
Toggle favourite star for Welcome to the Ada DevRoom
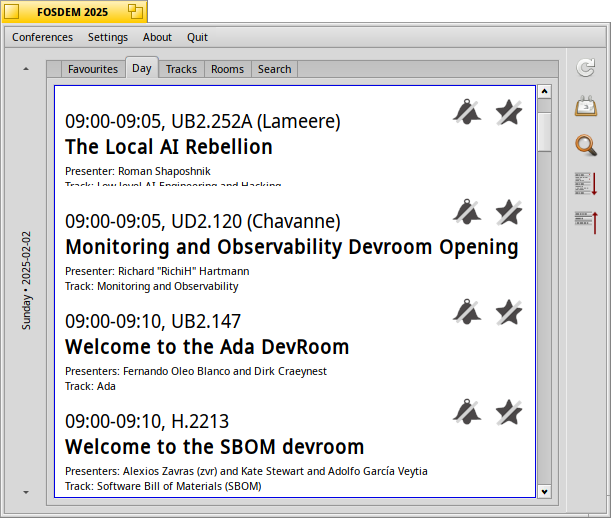pyautogui.click(x=509, y=312)
